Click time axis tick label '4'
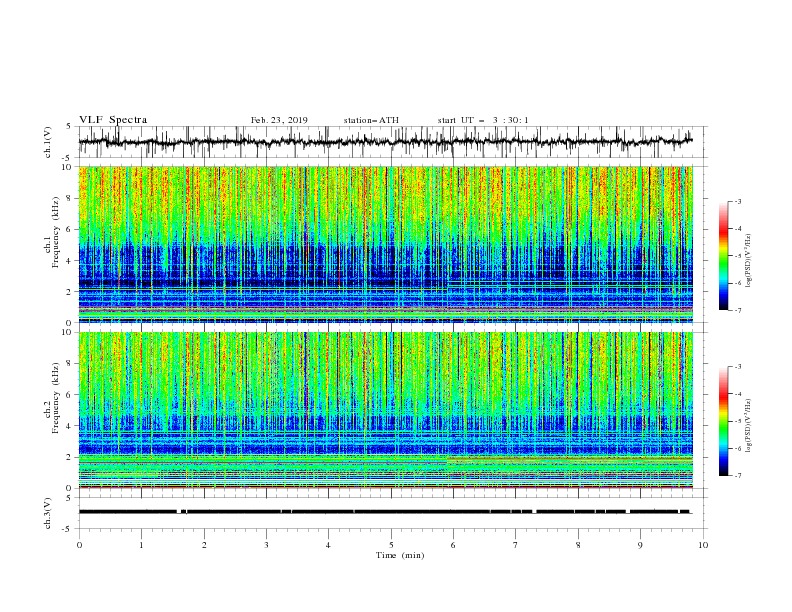The height and width of the screenshot is (612, 792). (x=328, y=545)
